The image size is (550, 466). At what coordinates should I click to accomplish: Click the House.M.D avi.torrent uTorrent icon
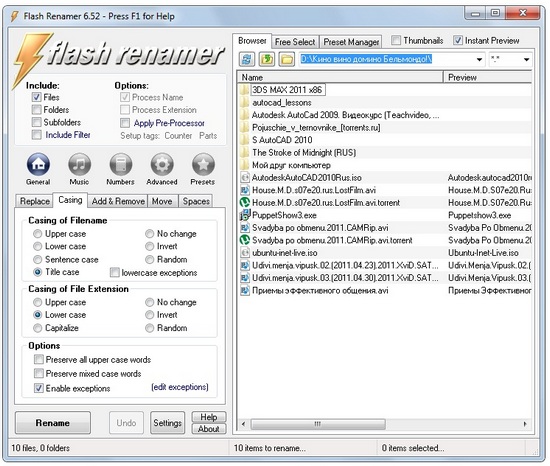[244, 202]
